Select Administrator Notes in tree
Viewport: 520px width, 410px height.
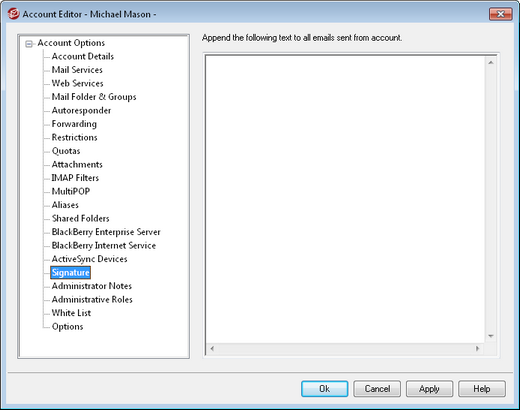92,286
